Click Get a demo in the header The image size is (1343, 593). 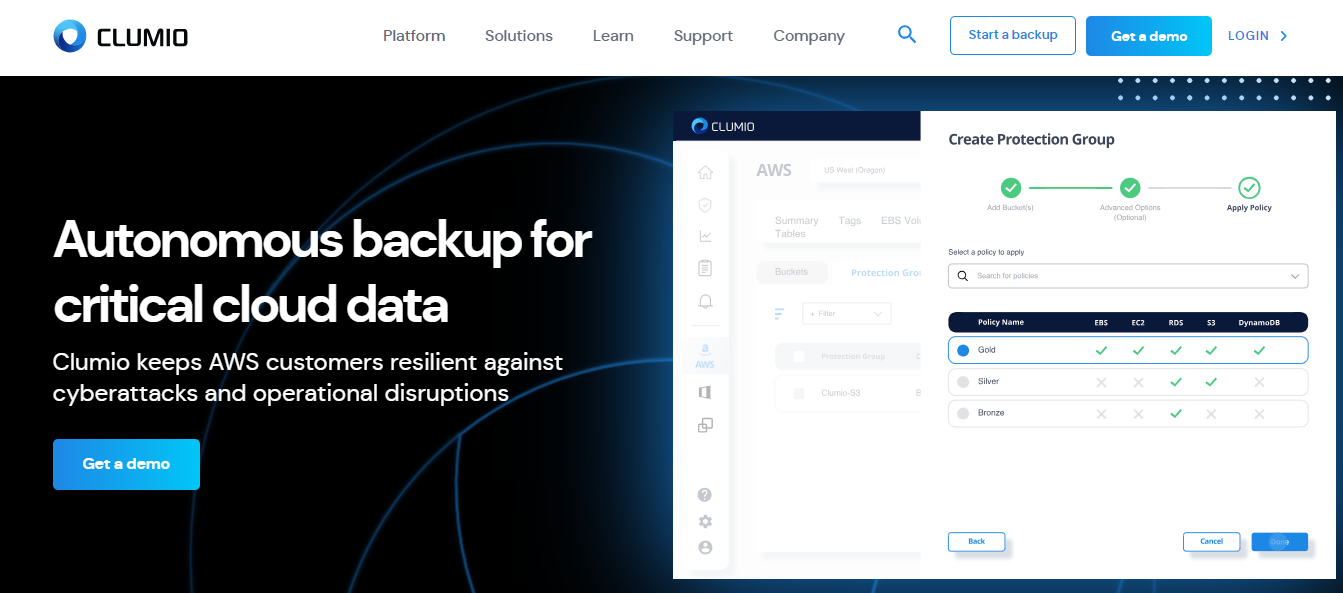click(1149, 36)
